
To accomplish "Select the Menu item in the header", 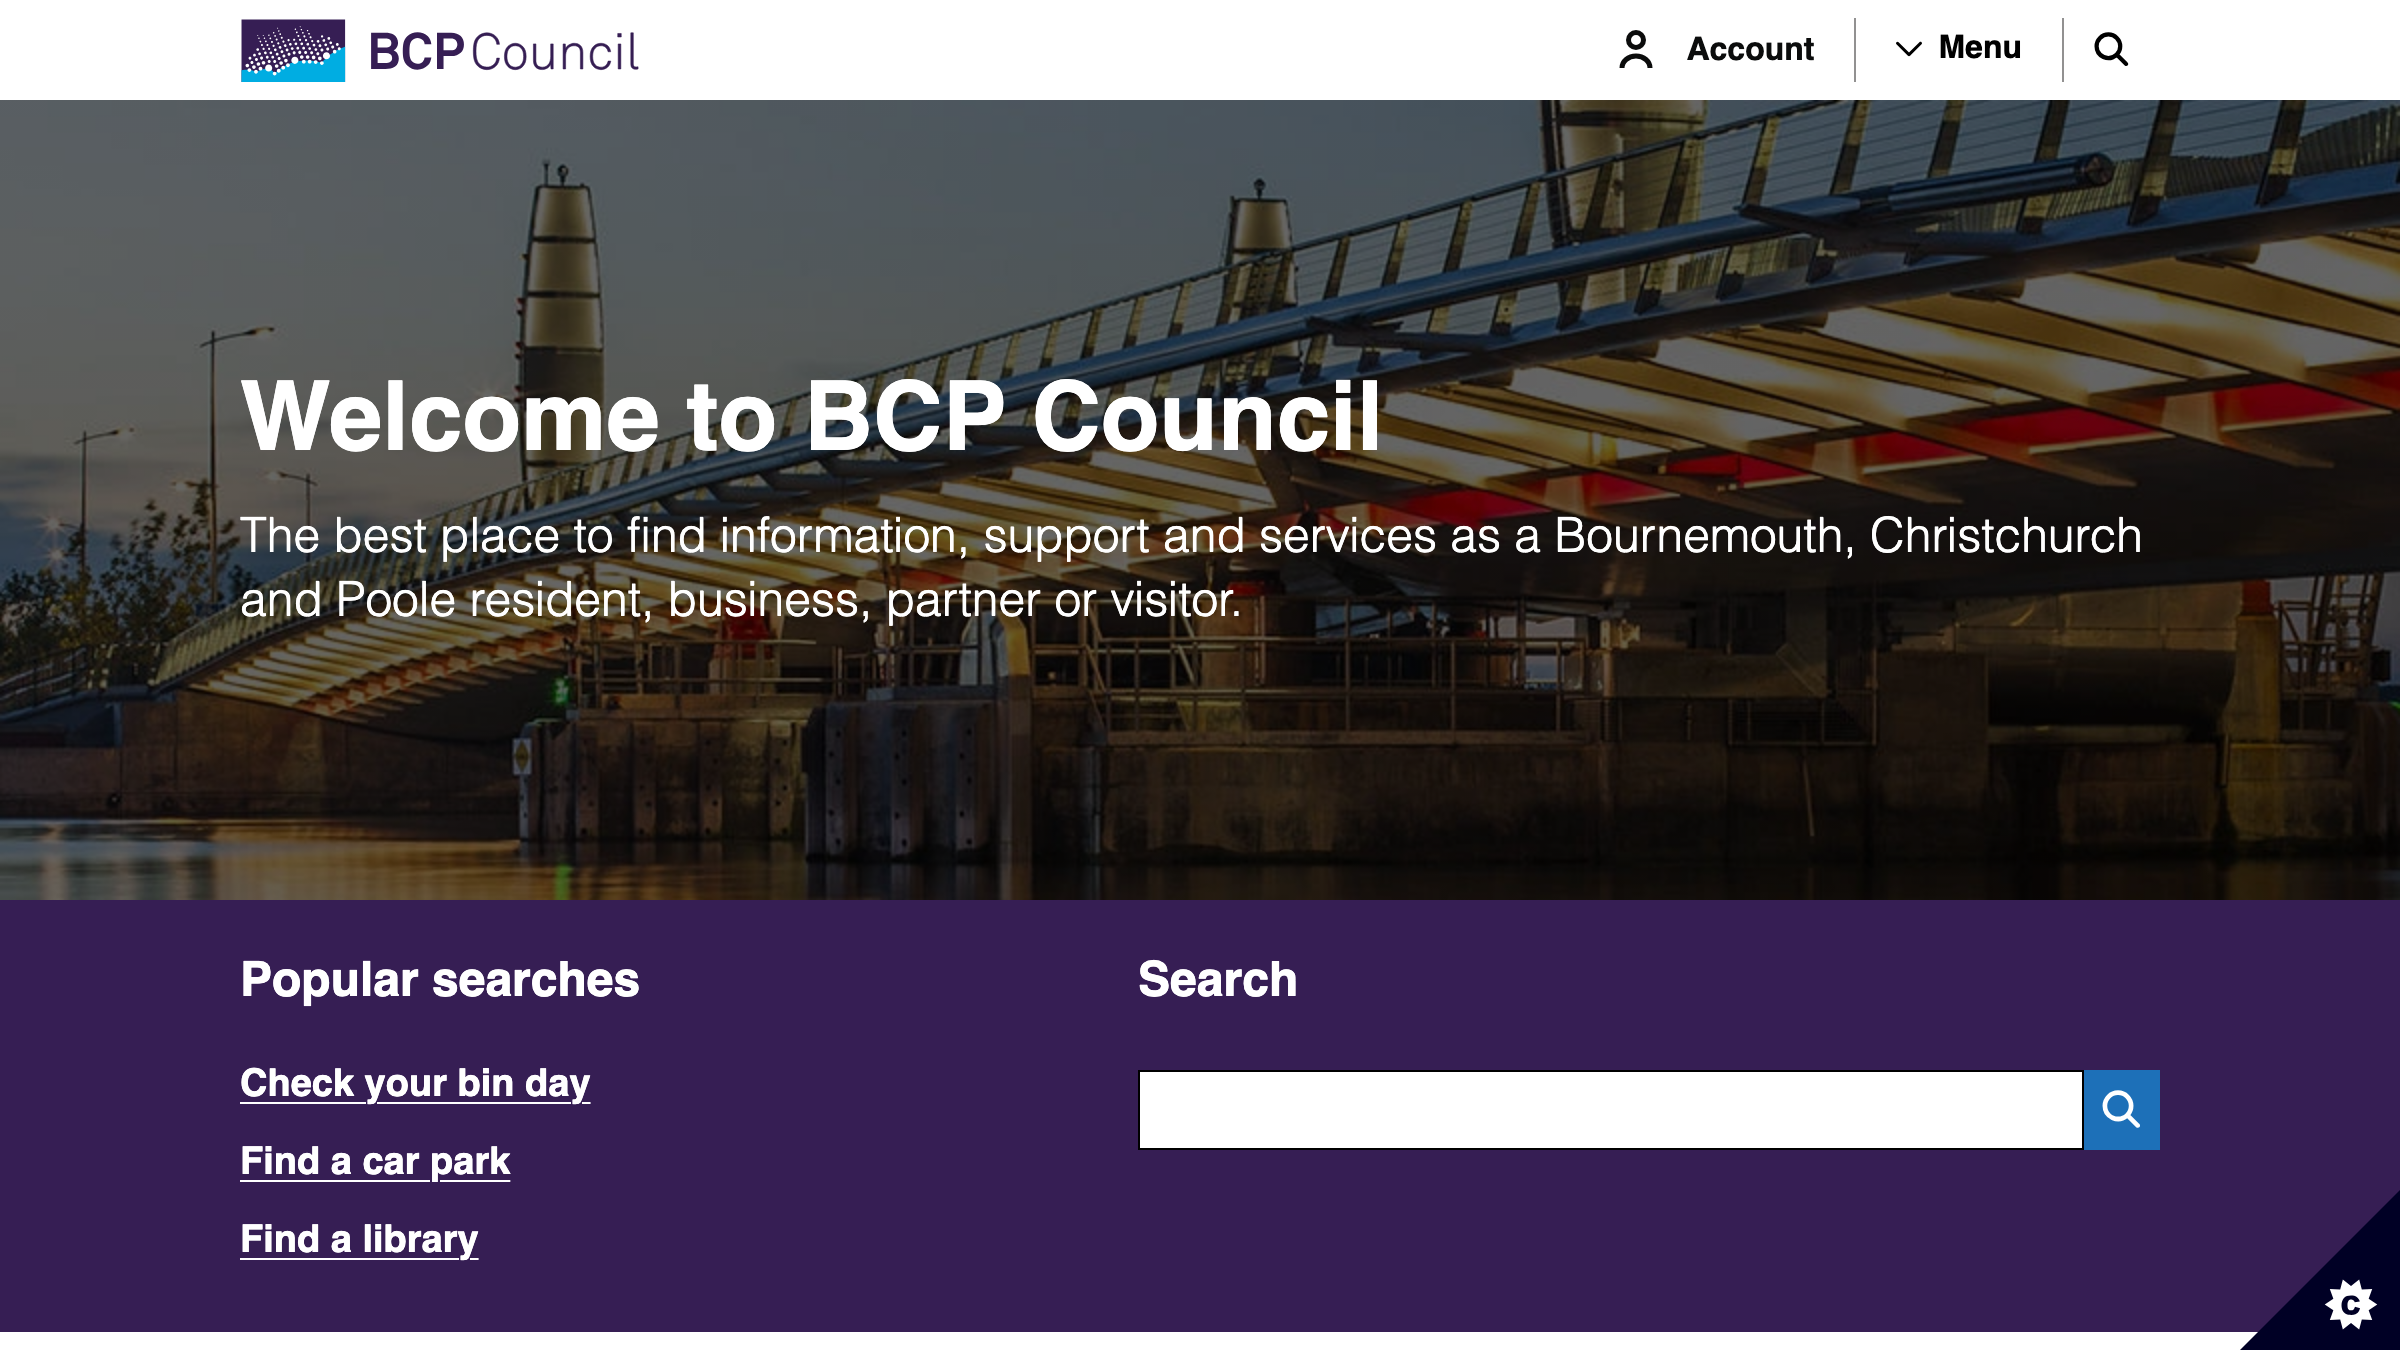I will 1978,47.
